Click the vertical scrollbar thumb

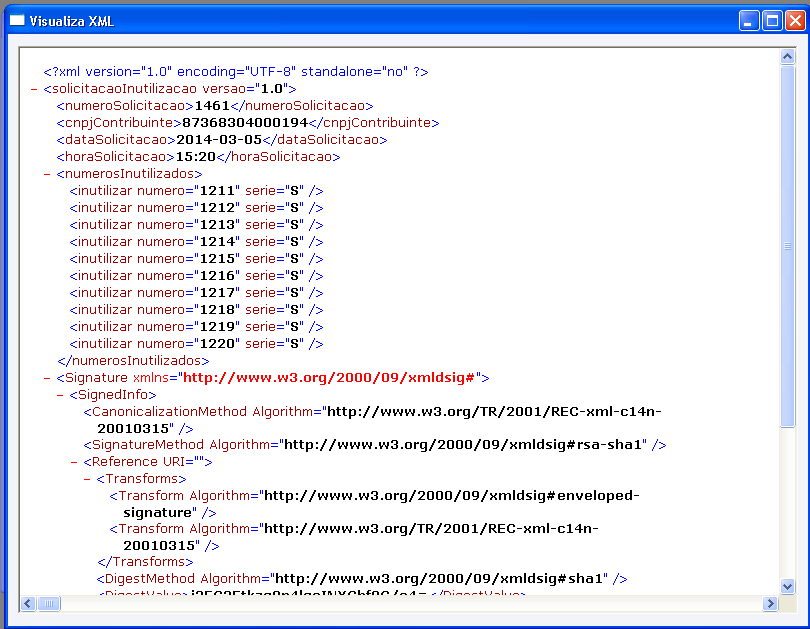787,246
